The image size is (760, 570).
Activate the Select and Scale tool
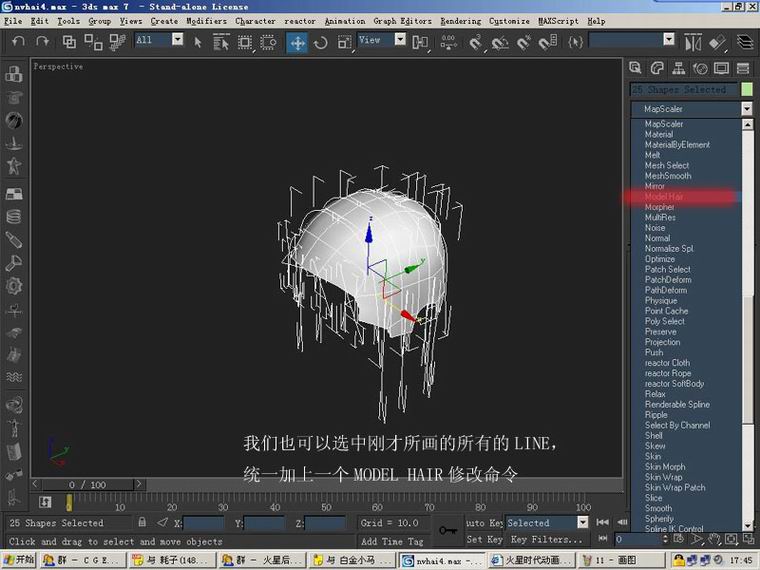[x=345, y=43]
